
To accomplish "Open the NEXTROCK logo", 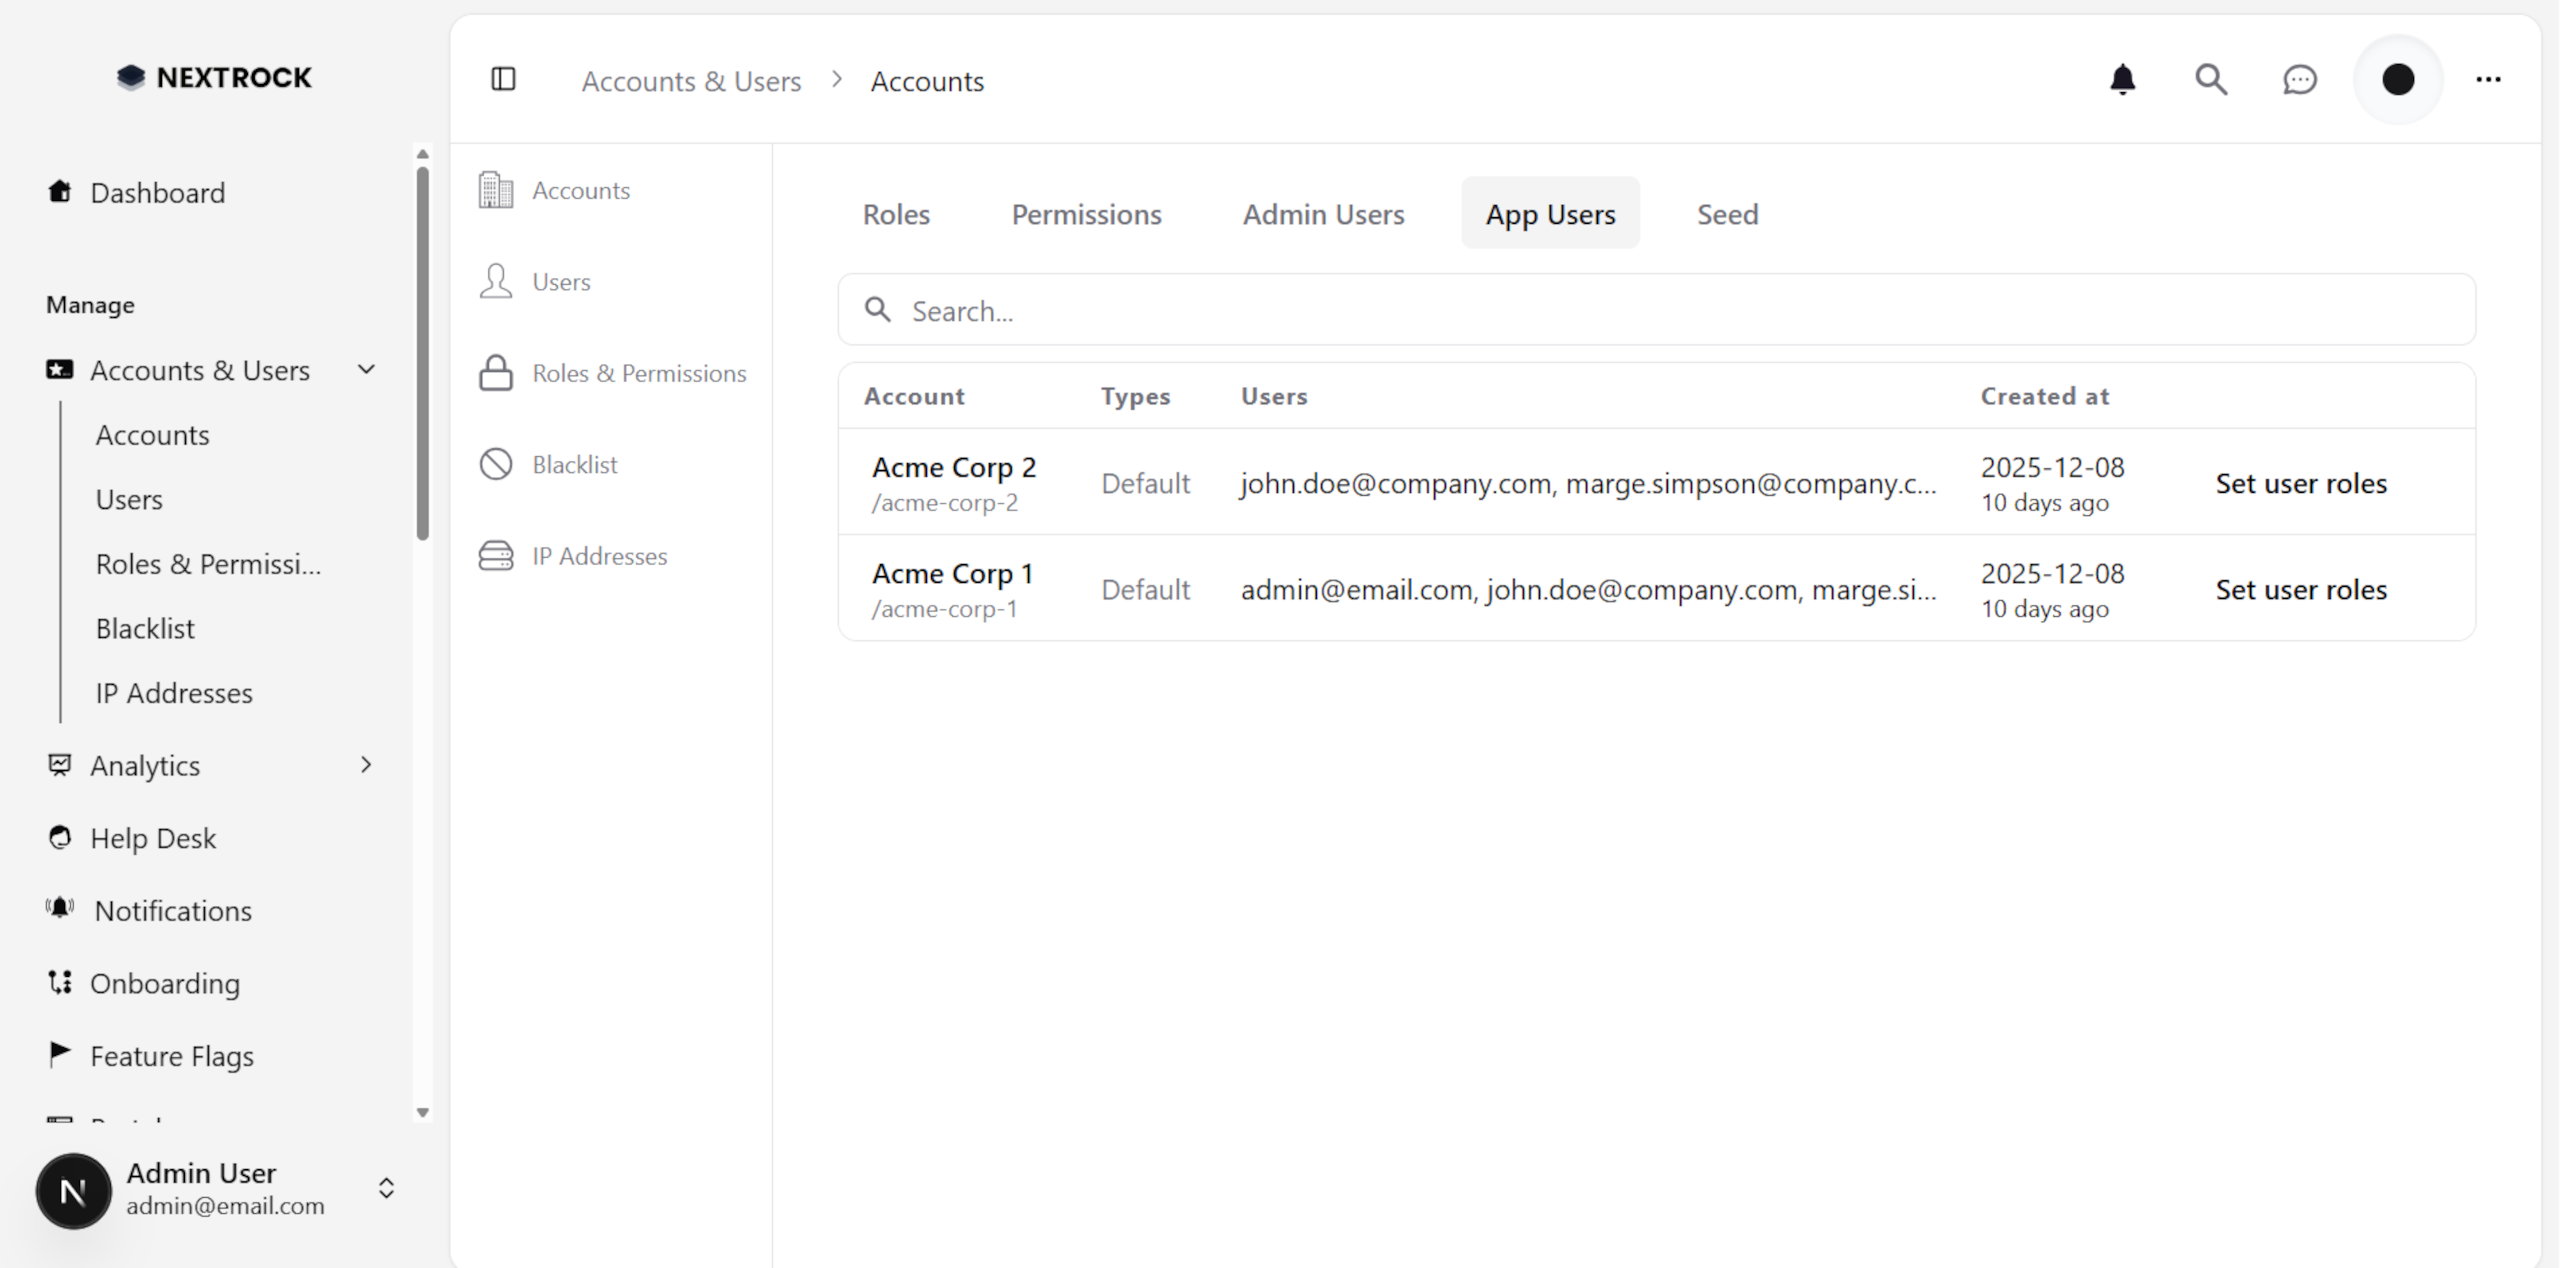I will coord(213,77).
